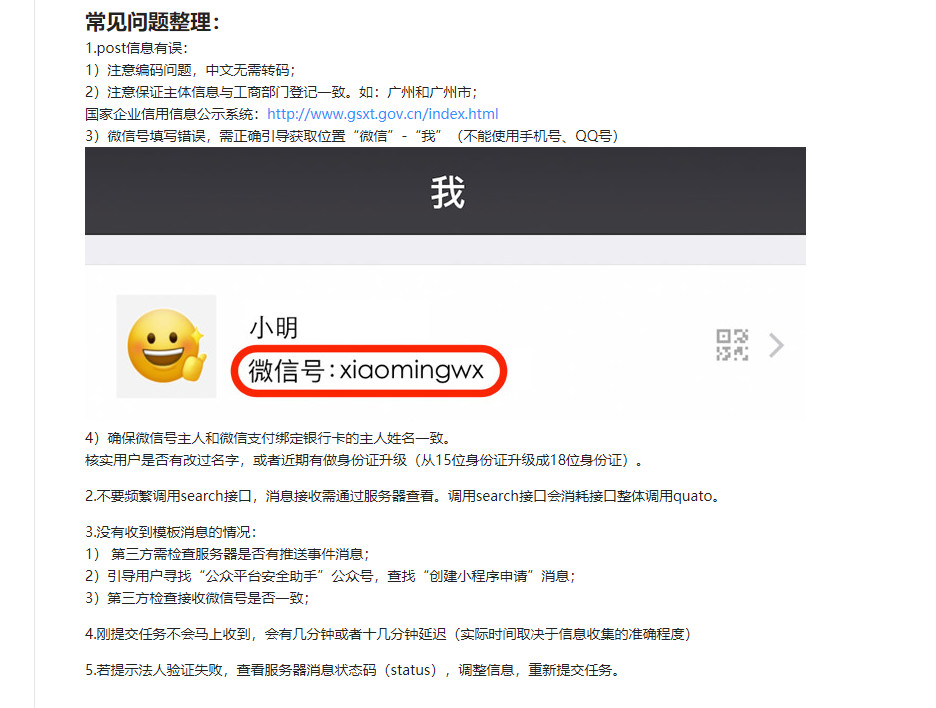Click the line about 微信号填写错误
The image size is (936, 708).
(x=352, y=136)
